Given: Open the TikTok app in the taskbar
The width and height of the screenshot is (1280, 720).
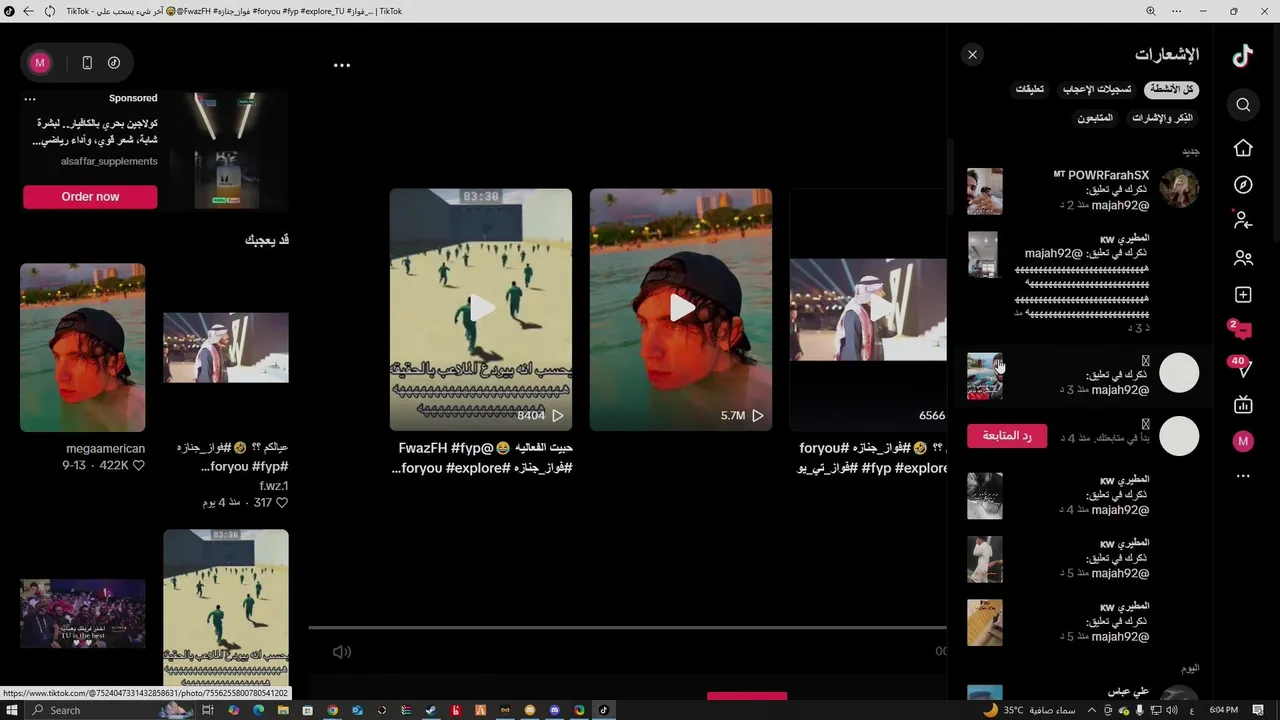Looking at the screenshot, I should point(603,710).
